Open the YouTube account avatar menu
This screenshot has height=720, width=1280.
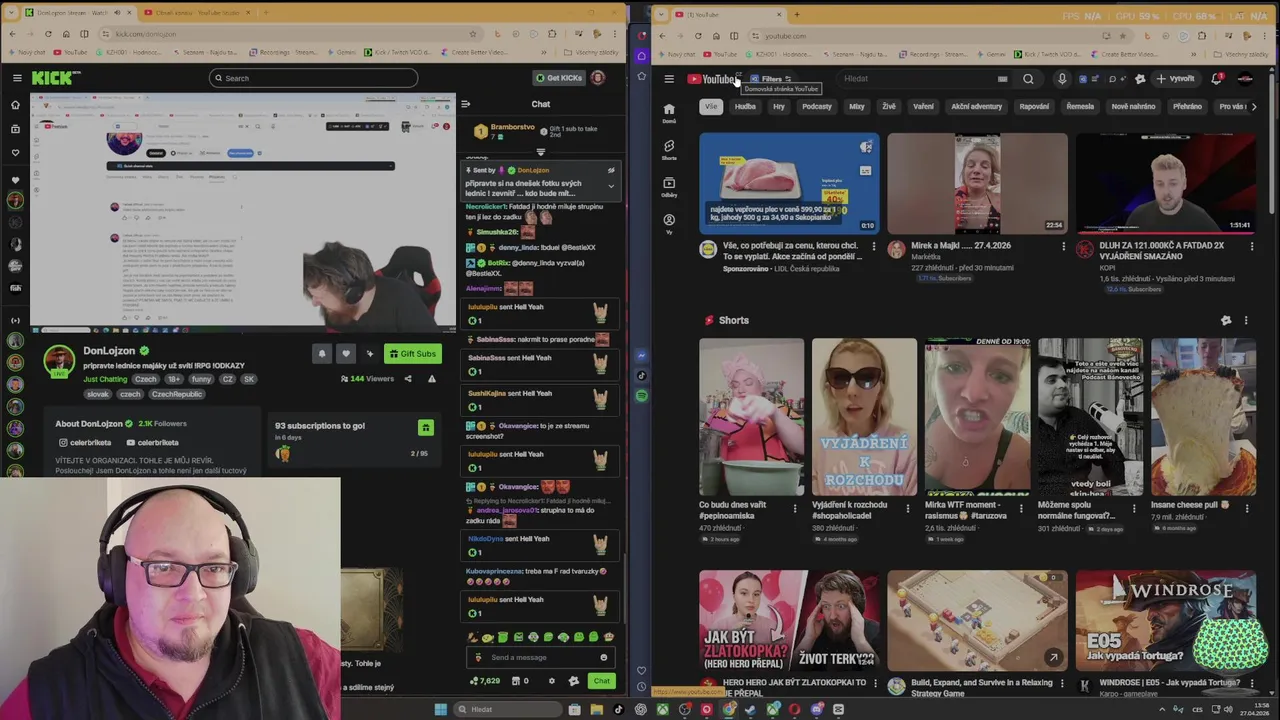(x=1245, y=79)
